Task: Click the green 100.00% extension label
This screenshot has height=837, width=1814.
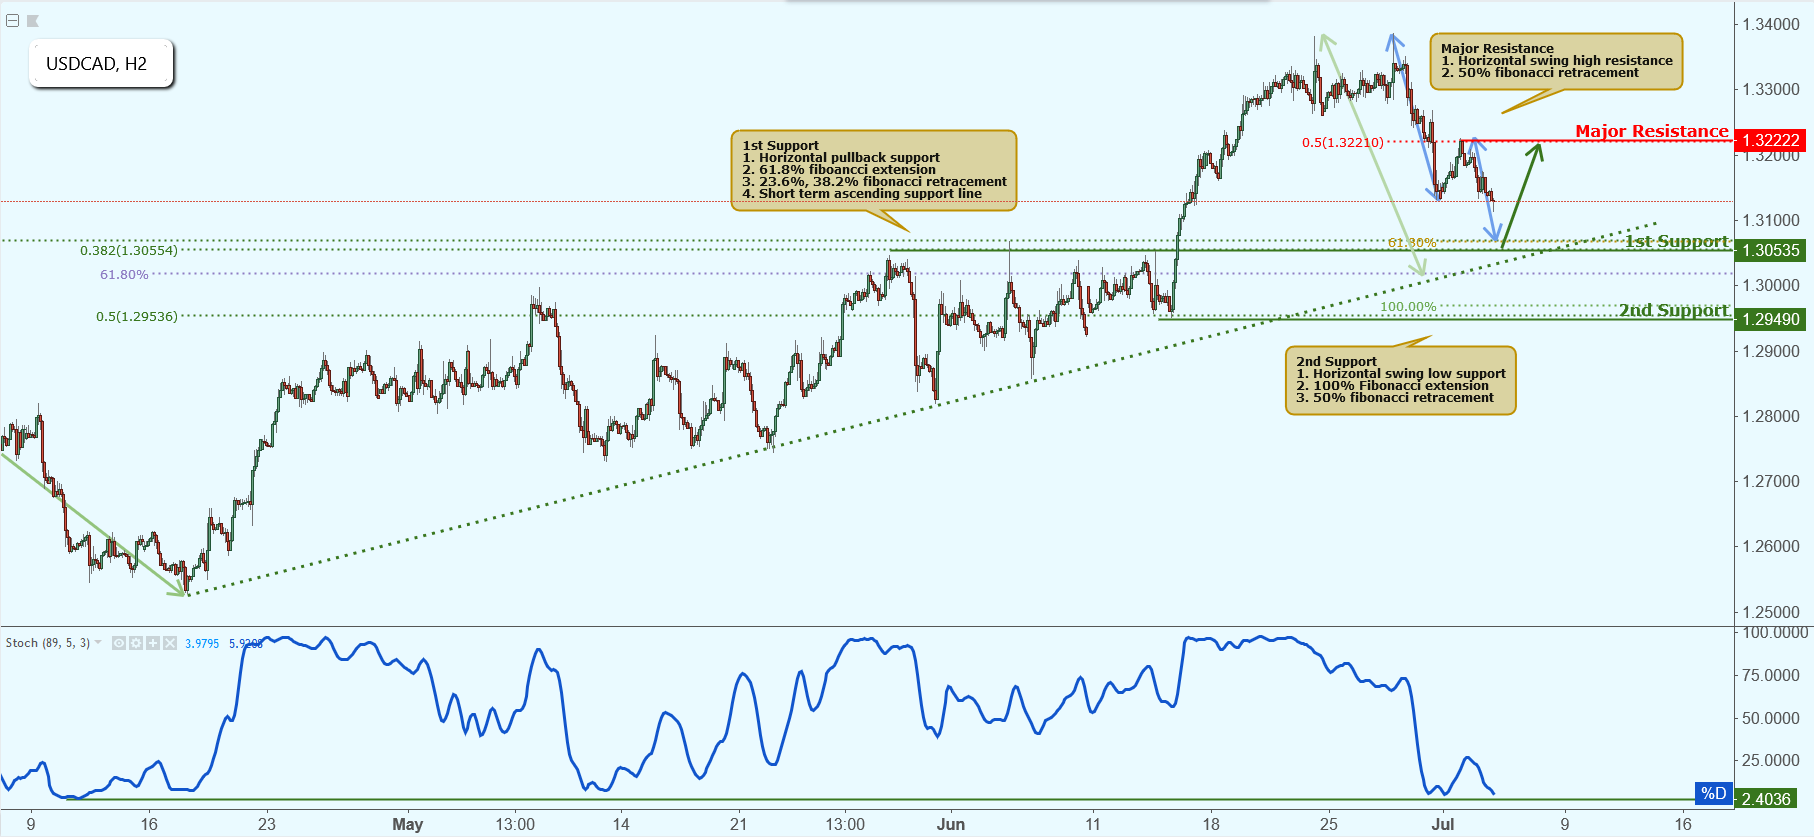Action: point(1408,307)
